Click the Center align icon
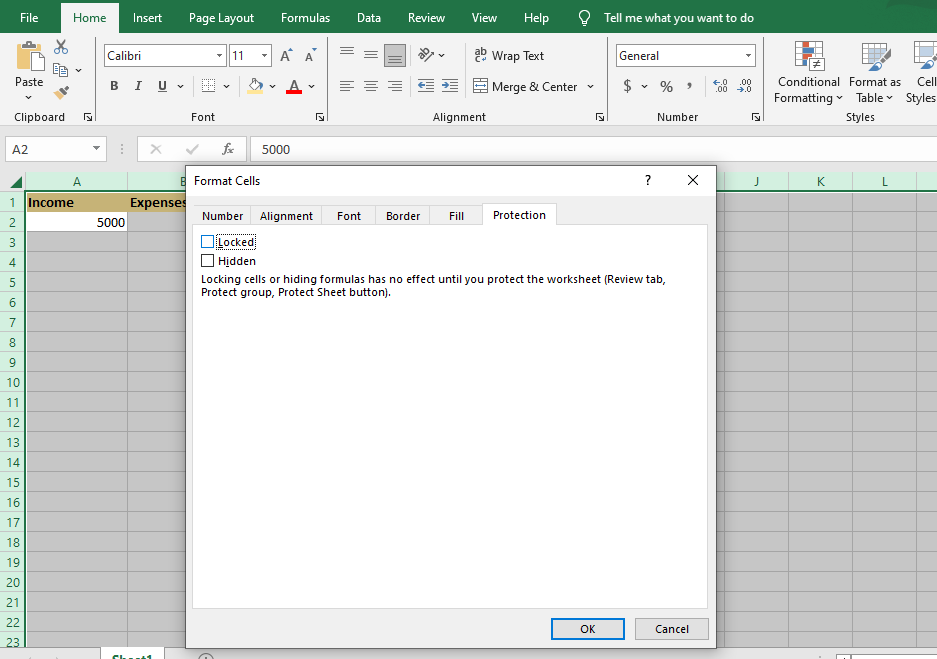 (371, 86)
